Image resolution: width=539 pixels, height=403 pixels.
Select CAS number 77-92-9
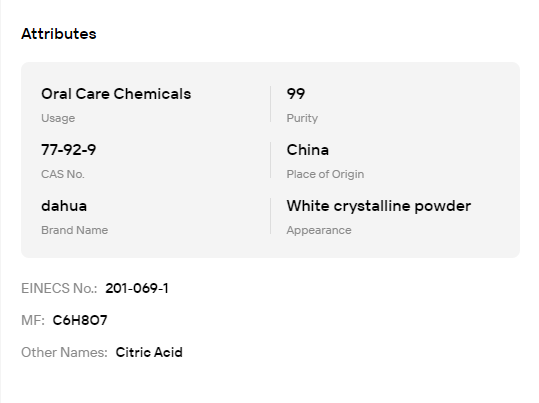click(69, 150)
